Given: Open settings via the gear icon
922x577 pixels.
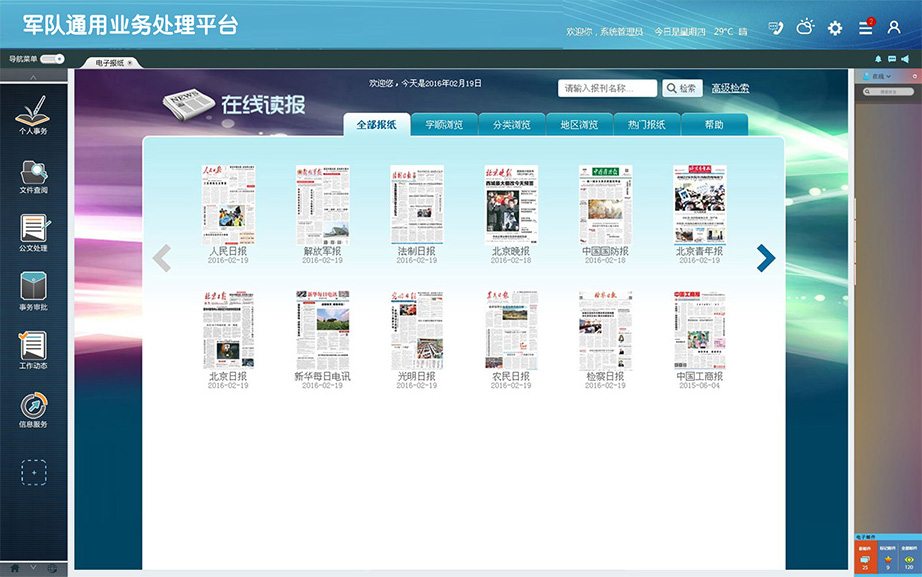Looking at the screenshot, I should [x=835, y=28].
